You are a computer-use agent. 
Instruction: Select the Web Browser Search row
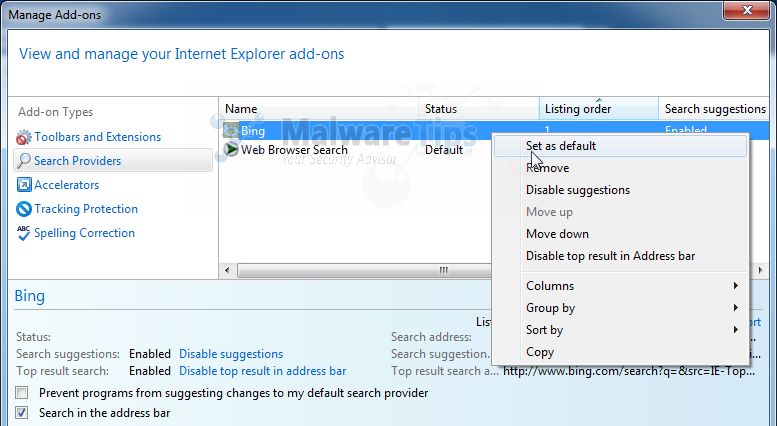(x=294, y=150)
